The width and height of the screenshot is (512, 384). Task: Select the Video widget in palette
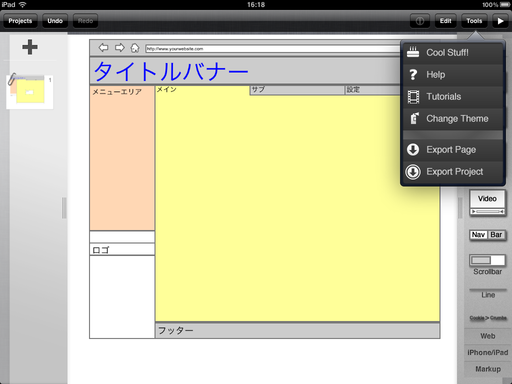tap(487, 203)
